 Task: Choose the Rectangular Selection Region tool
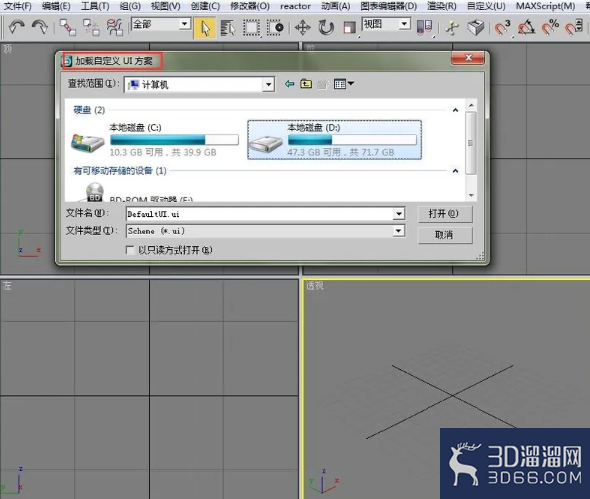pos(251,28)
